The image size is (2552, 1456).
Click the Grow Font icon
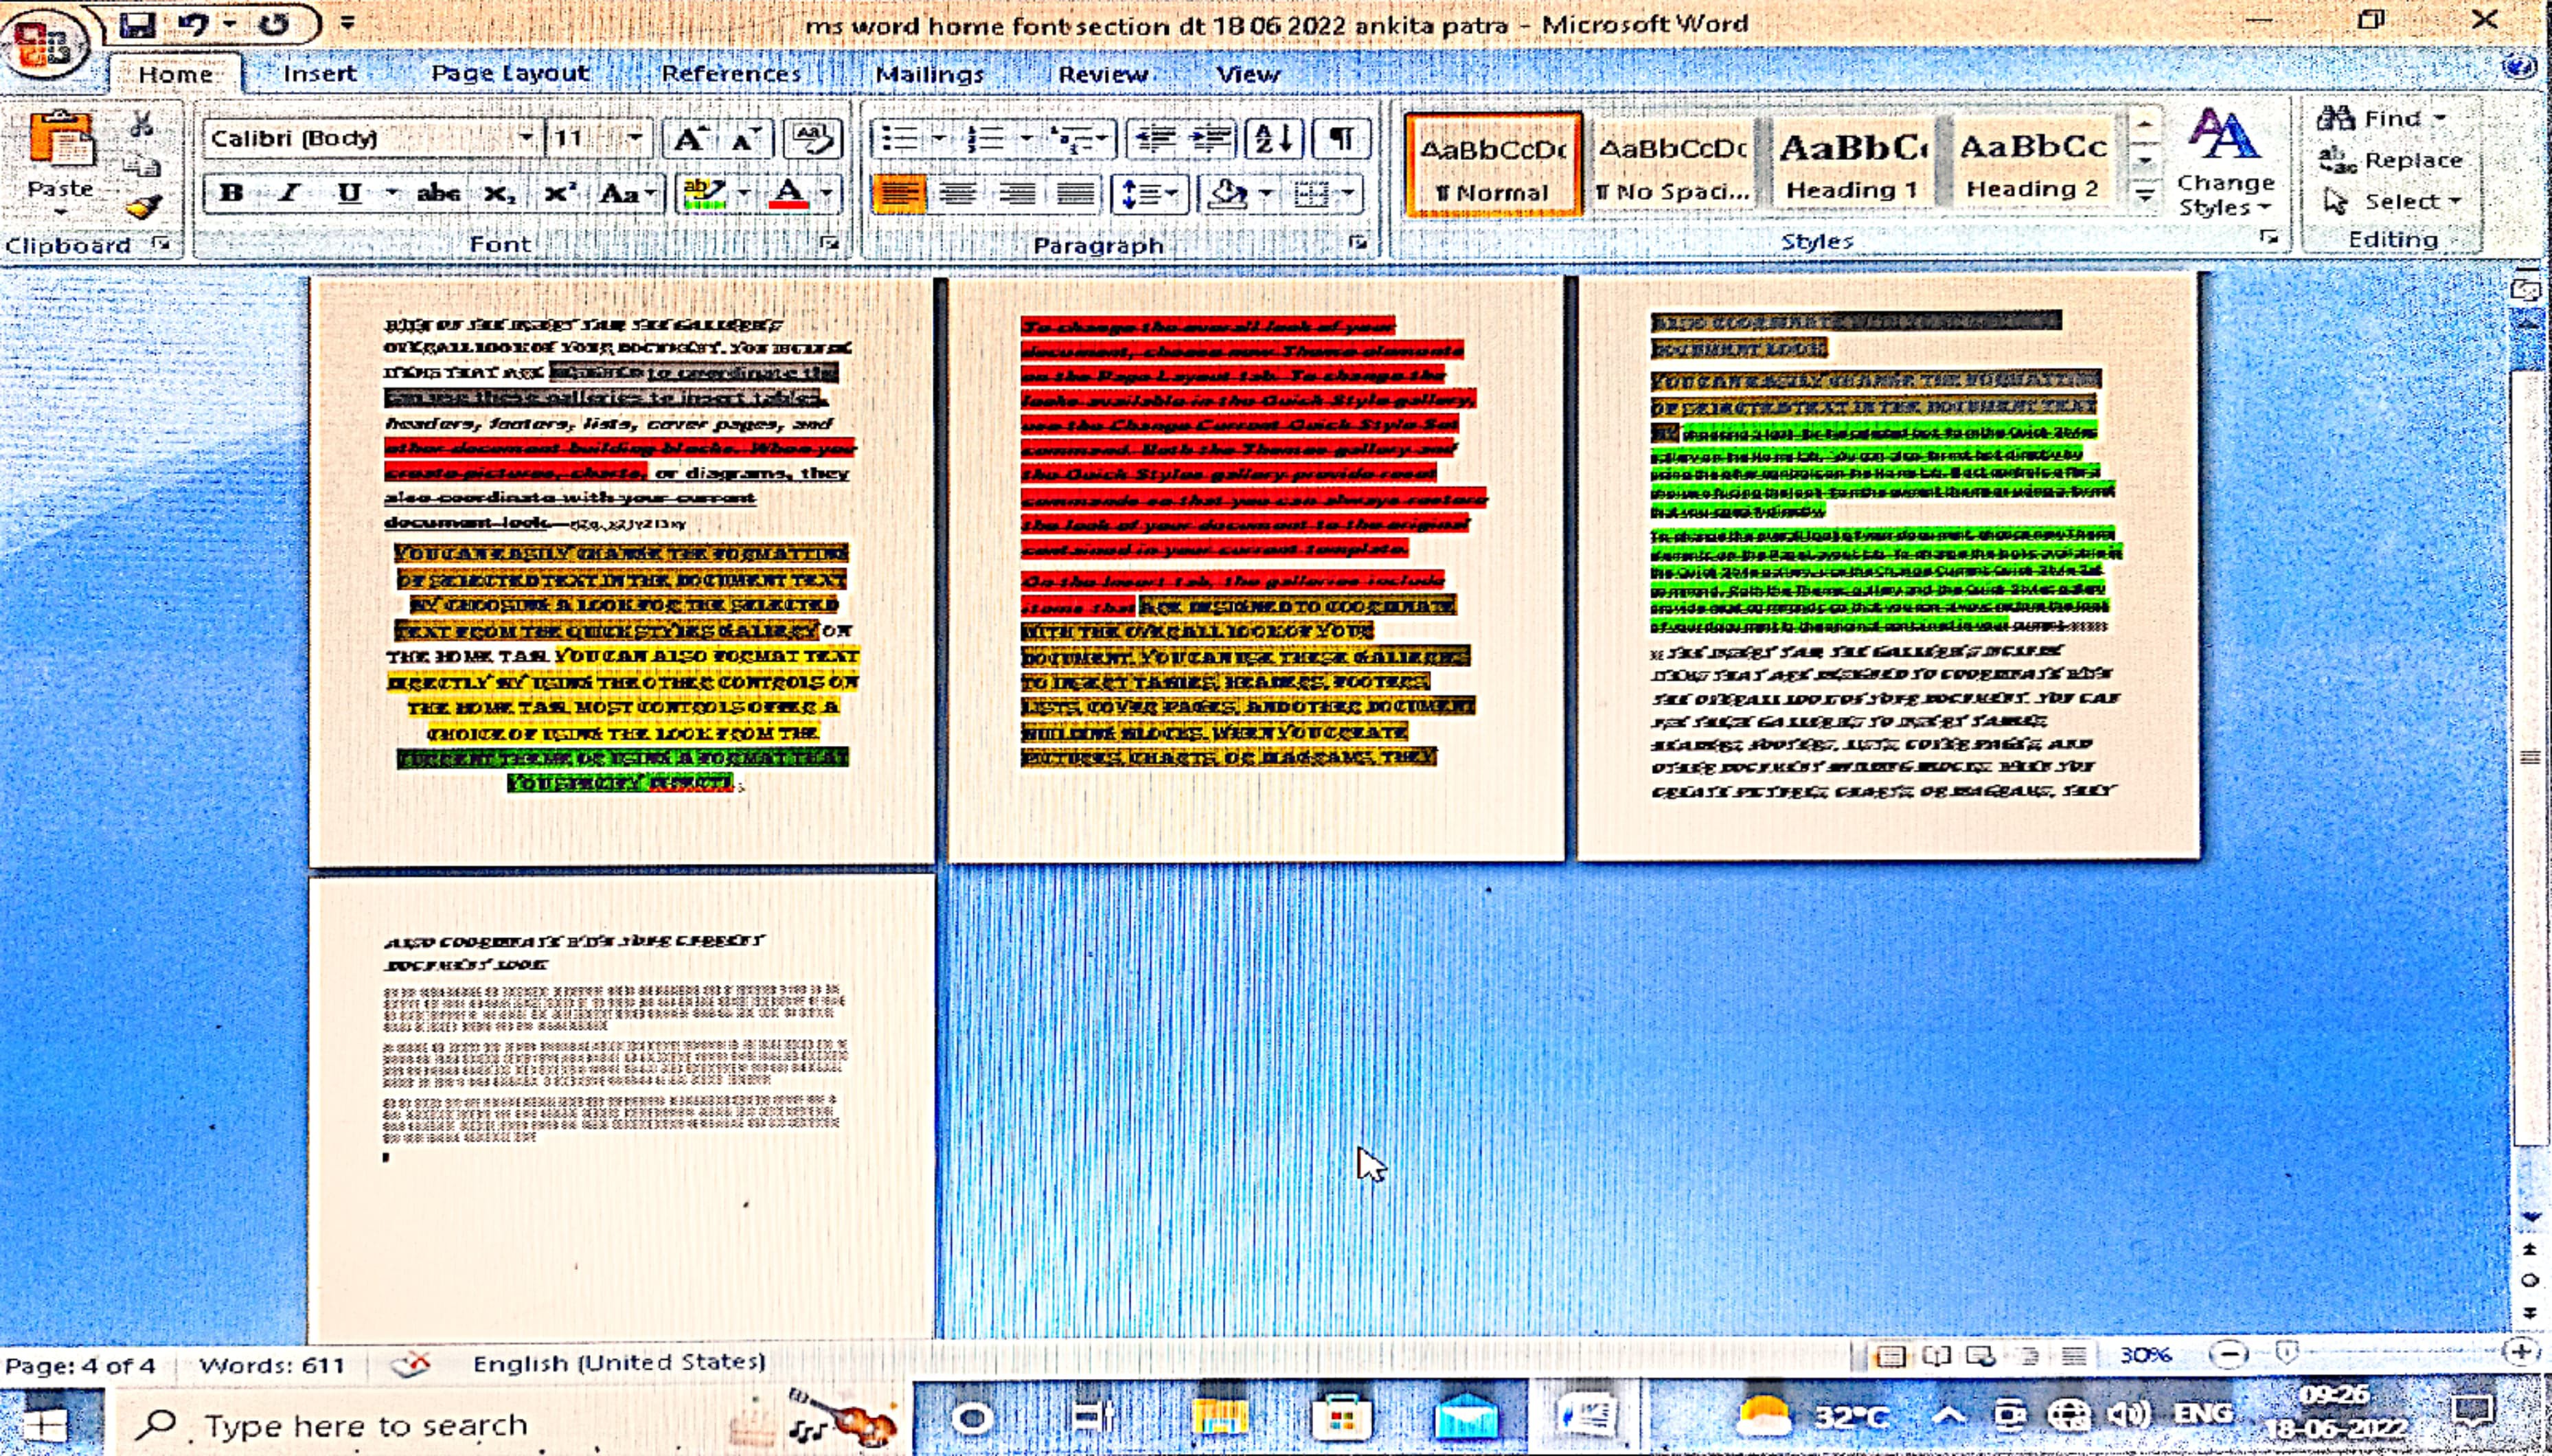point(689,139)
